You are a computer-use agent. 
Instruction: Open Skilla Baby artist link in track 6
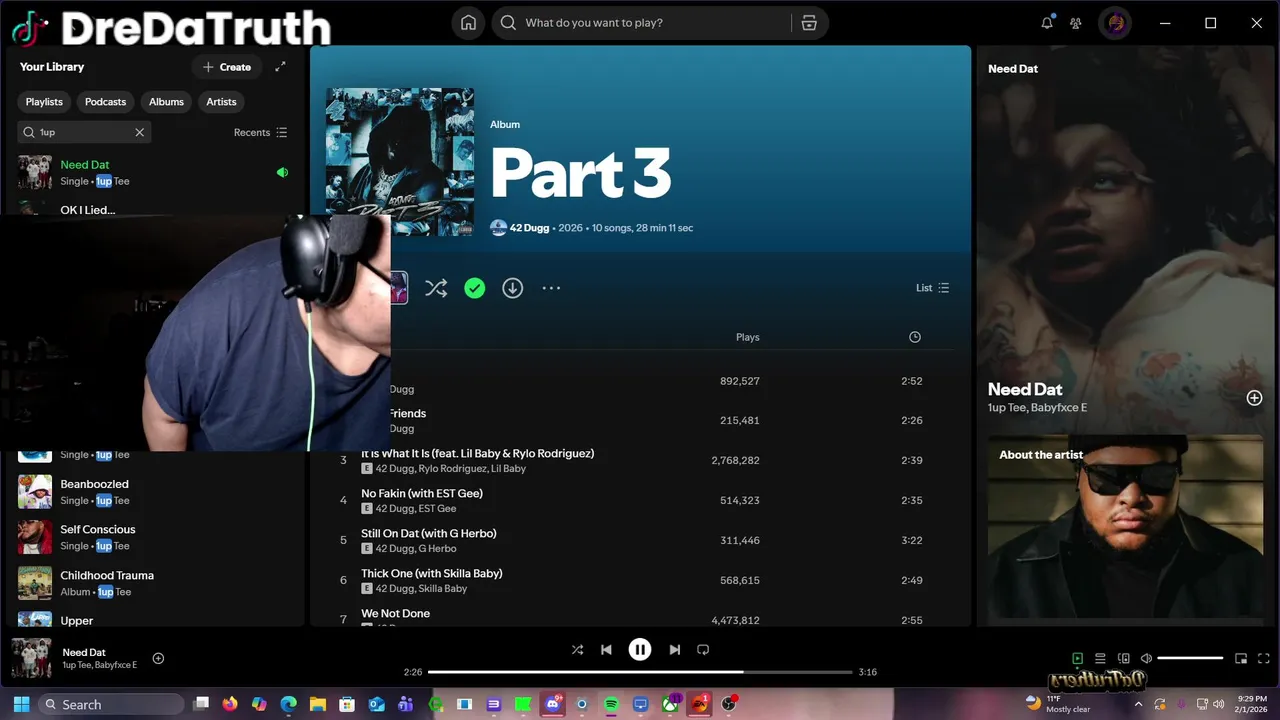442,589
